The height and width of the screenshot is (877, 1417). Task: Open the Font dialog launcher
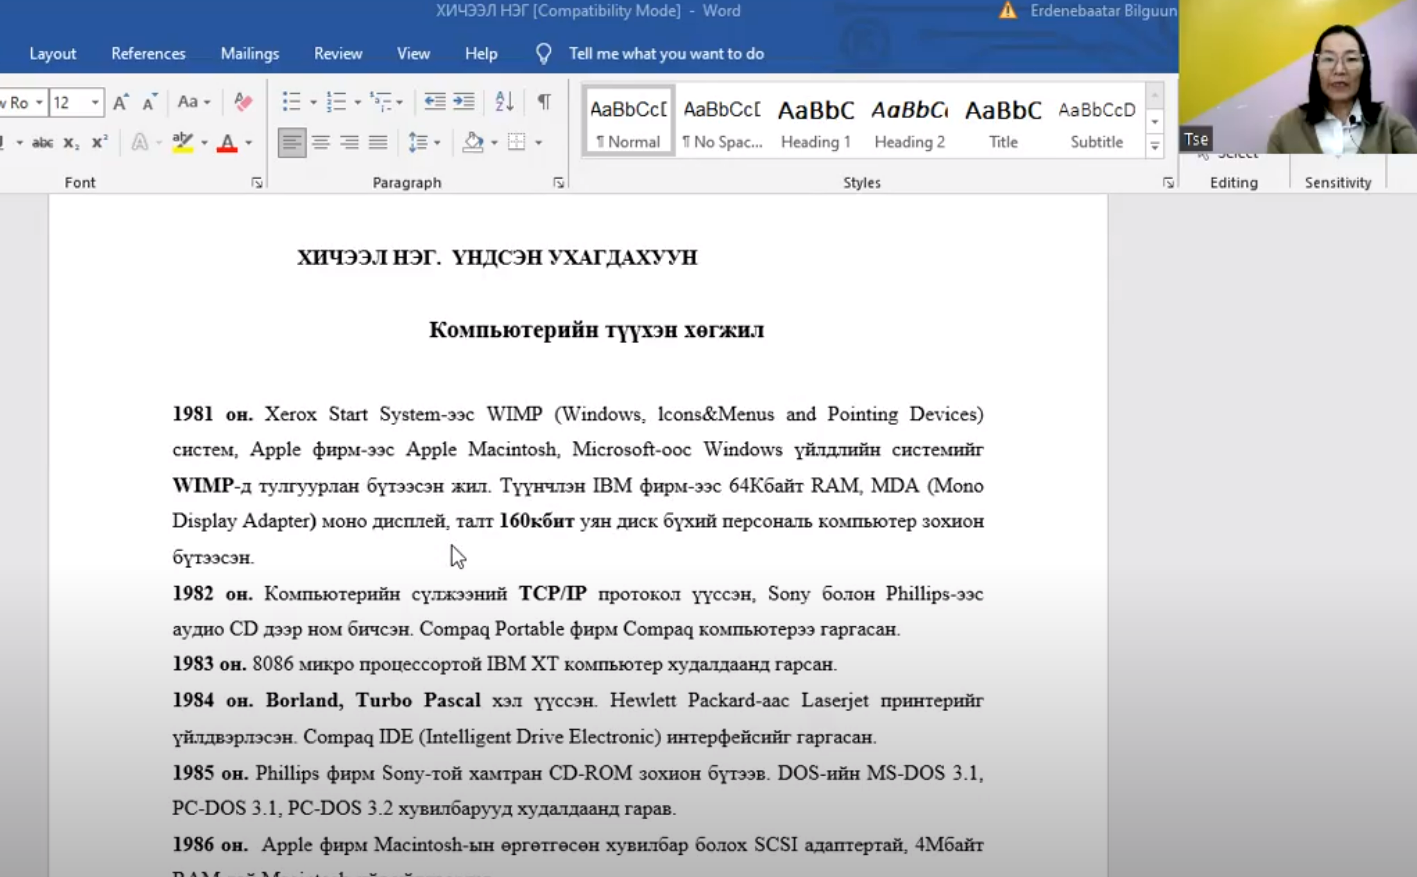coord(257,183)
